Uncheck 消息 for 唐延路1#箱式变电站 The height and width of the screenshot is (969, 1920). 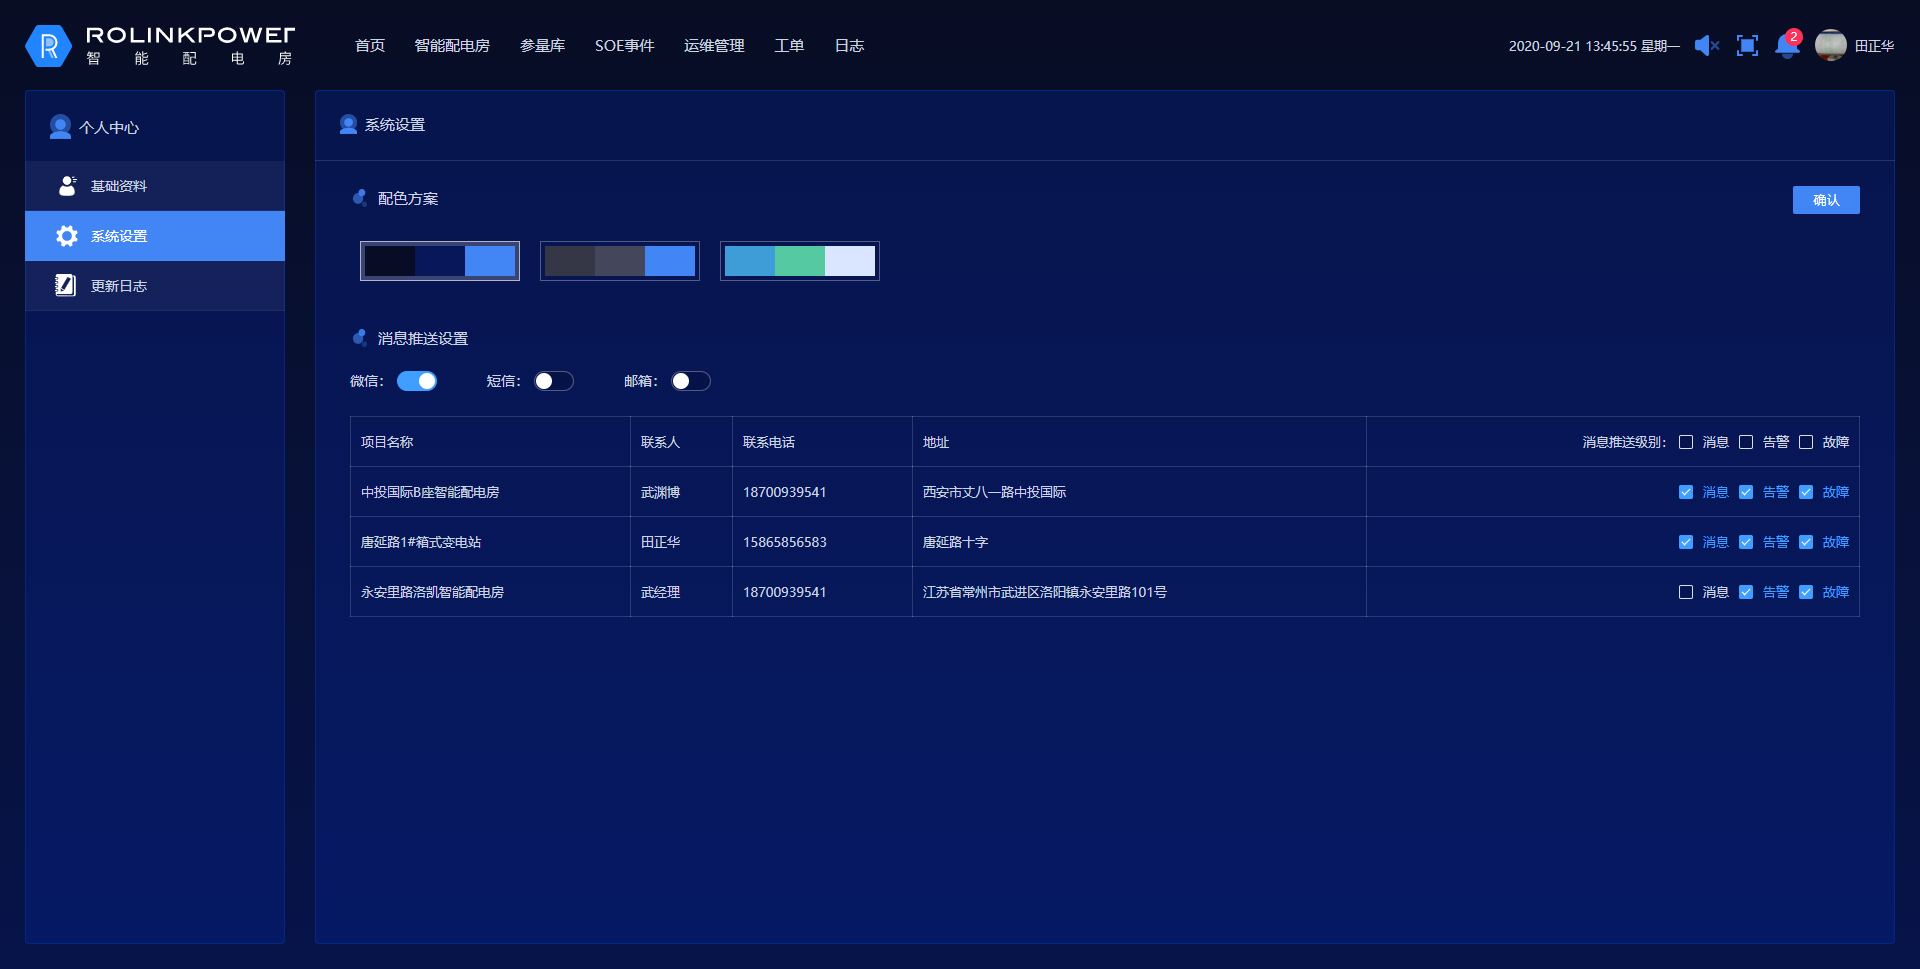(1686, 542)
